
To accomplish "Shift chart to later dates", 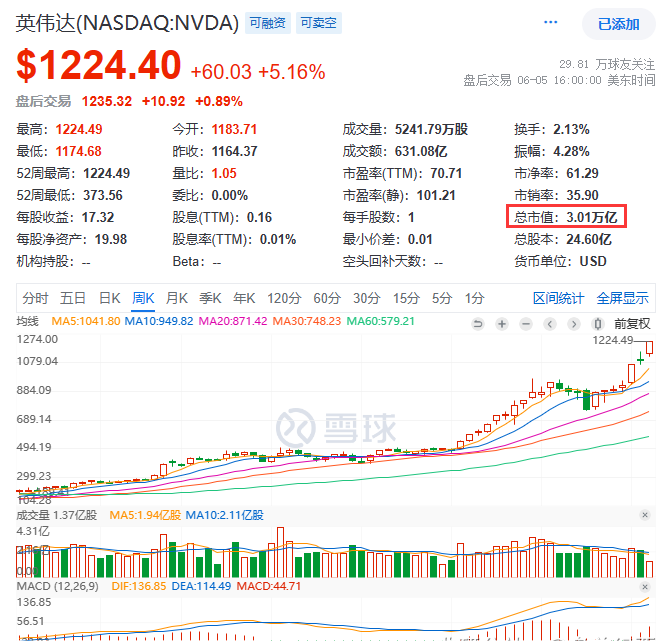I will click(x=574, y=324).
